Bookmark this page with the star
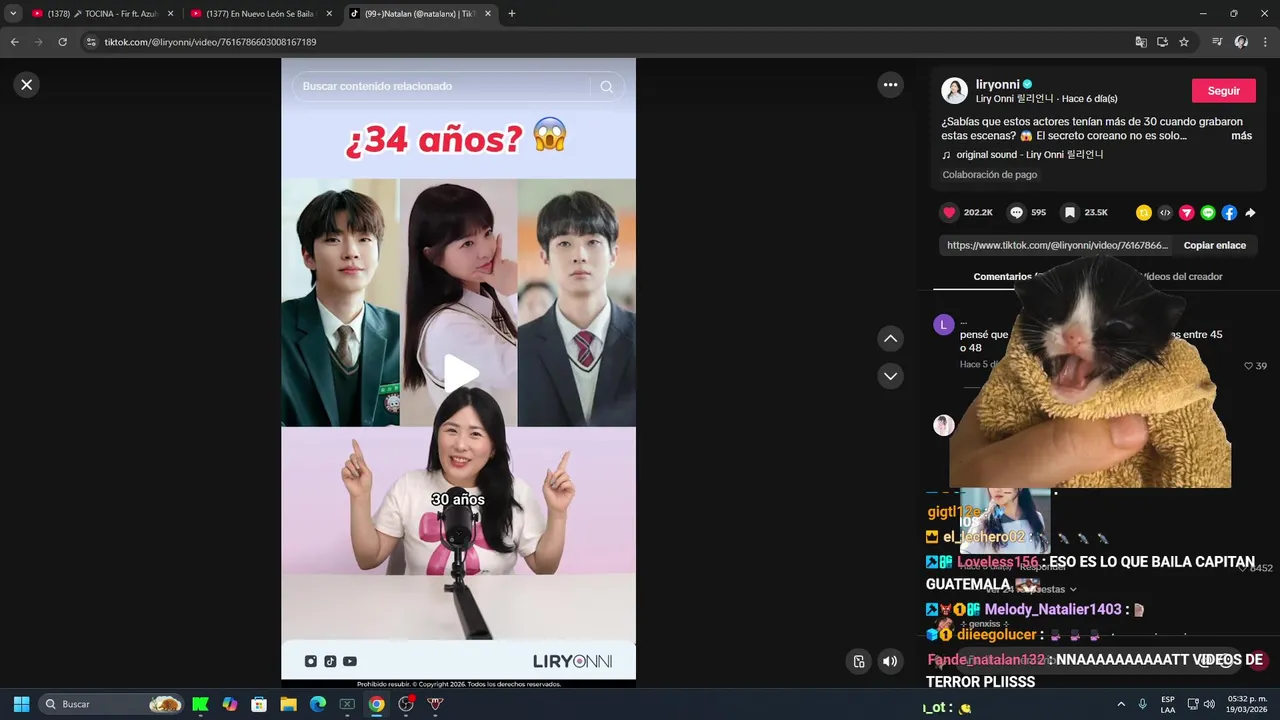 coord(1184,42)
